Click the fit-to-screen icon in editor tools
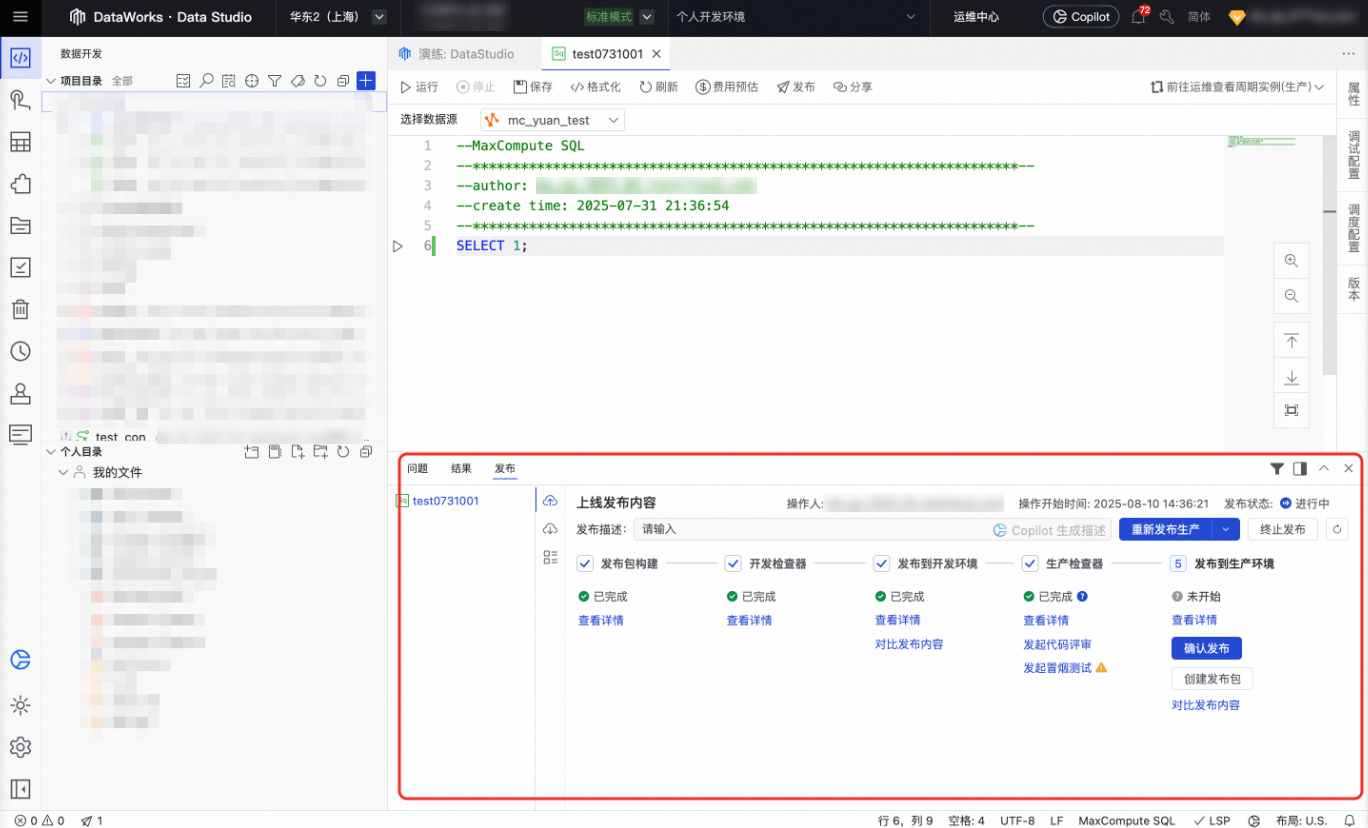This screenshot has height=828, width=1368. click(1291, 410)
